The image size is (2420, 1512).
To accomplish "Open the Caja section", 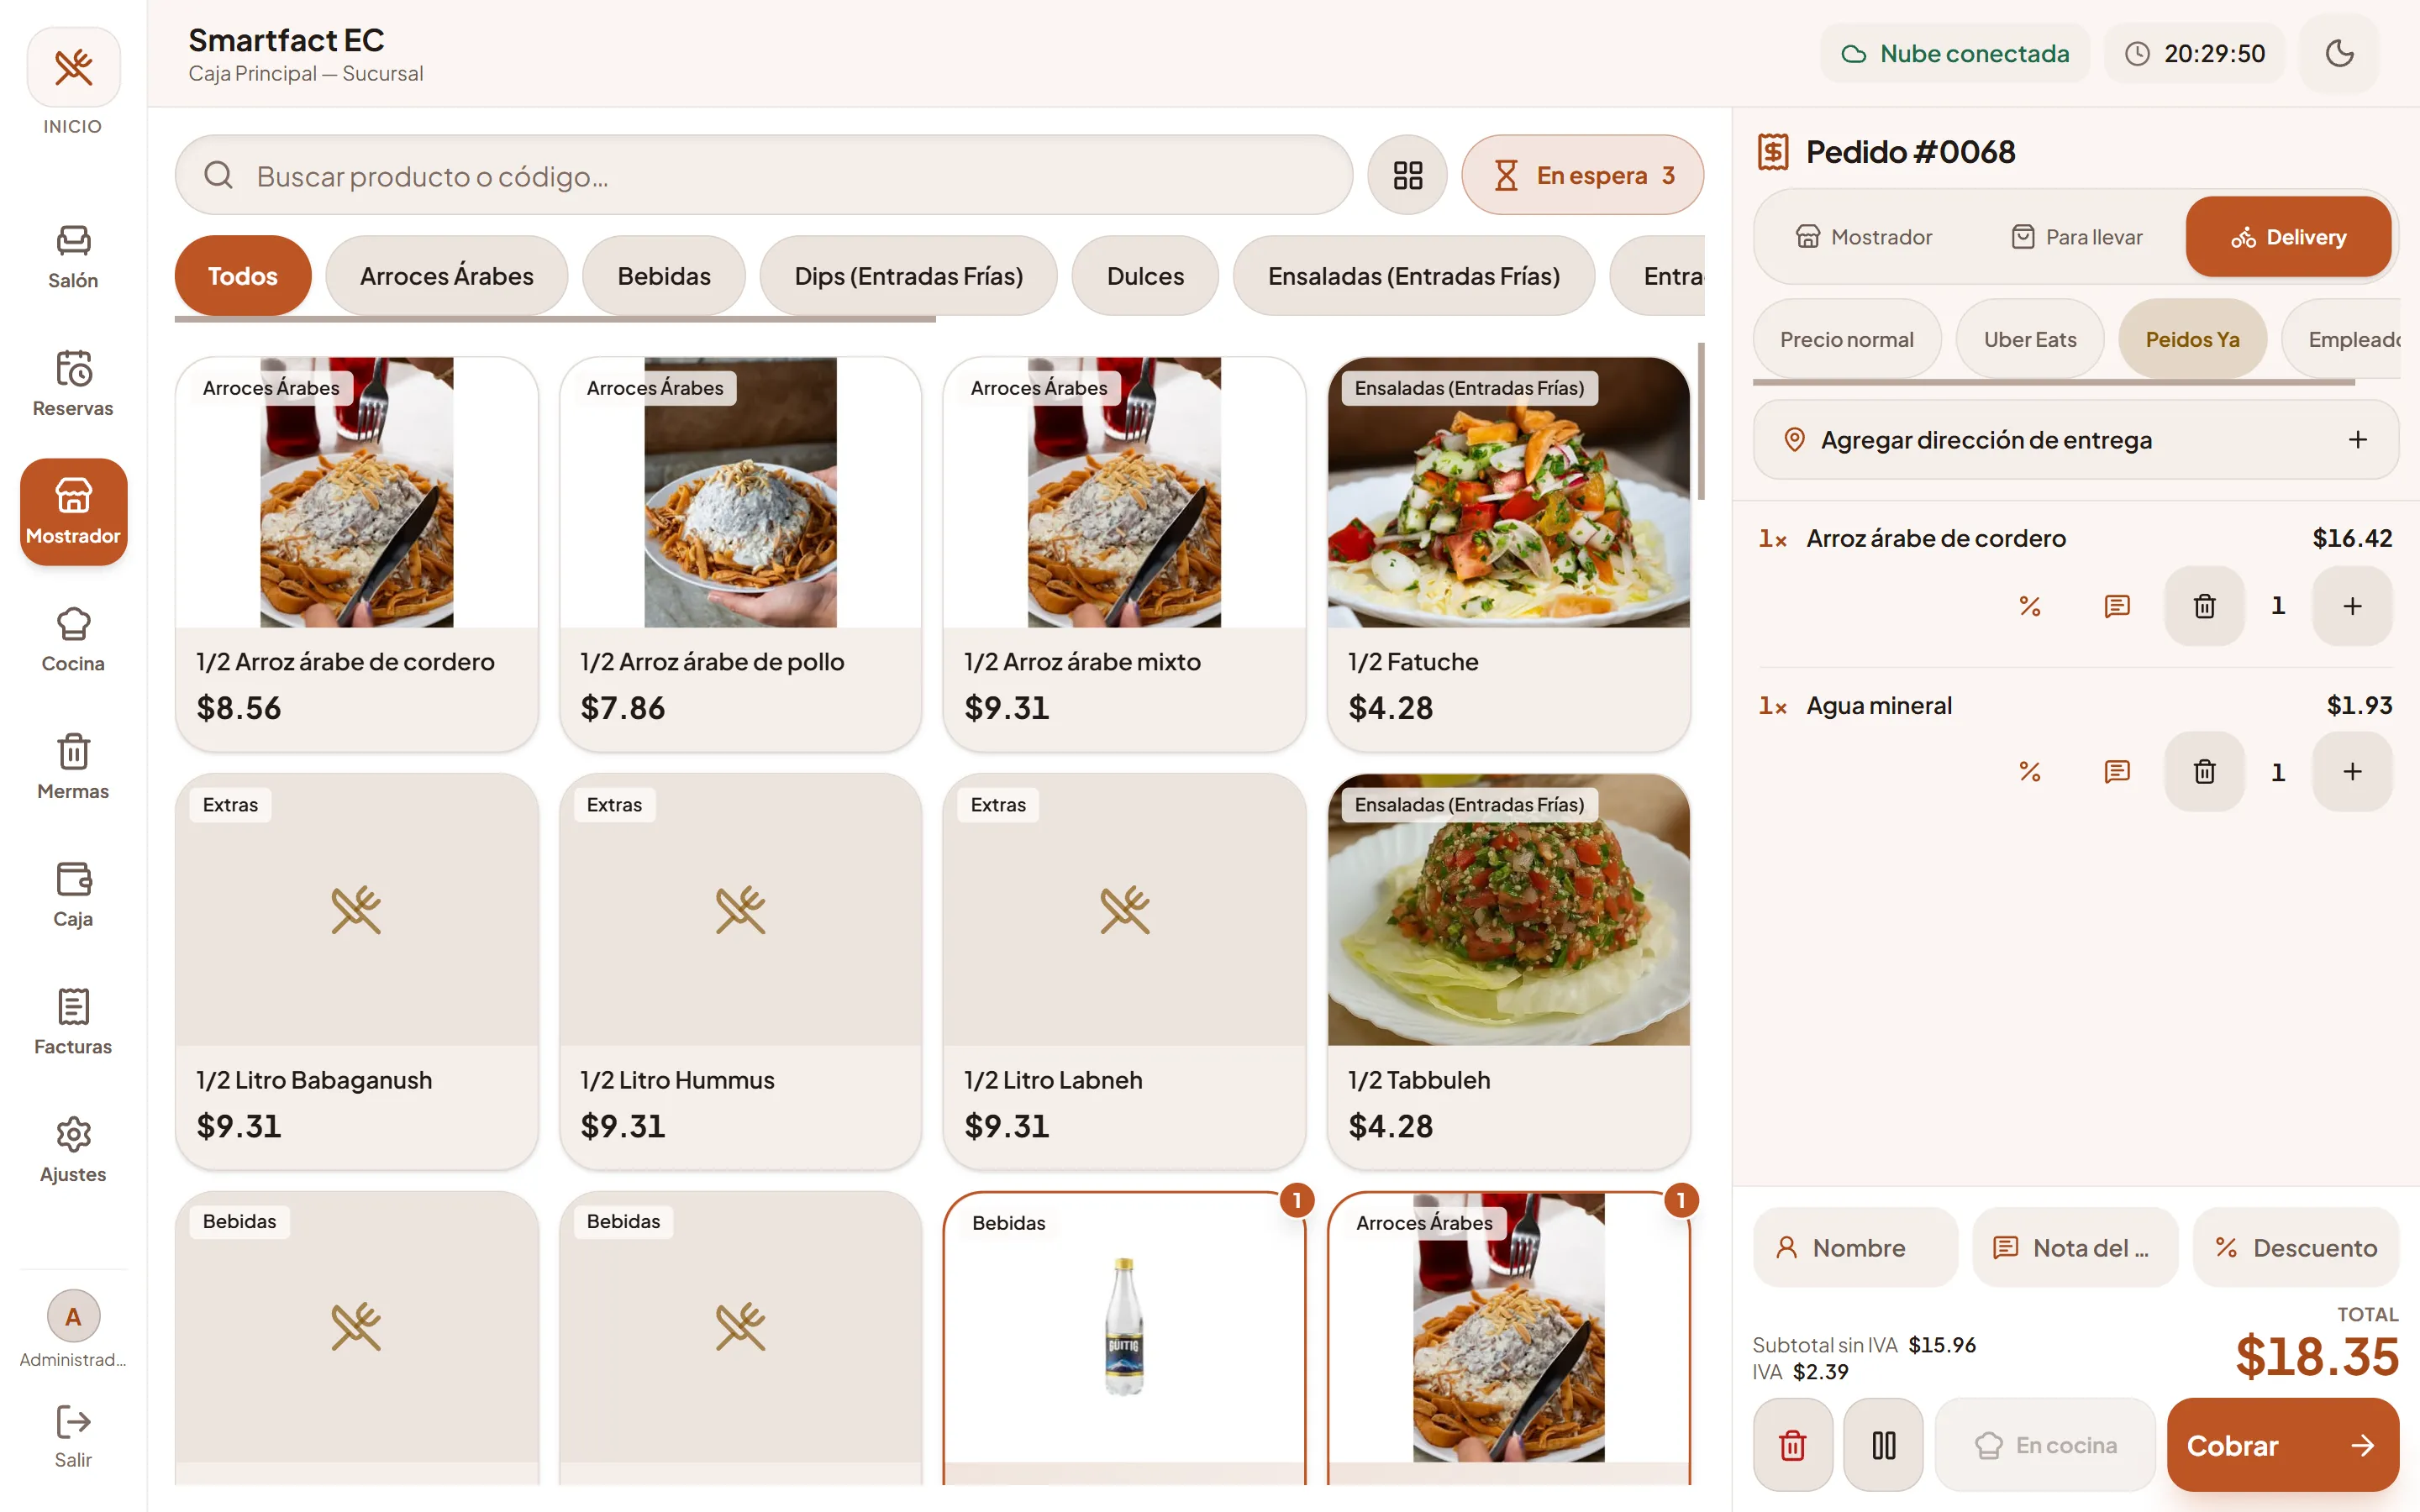I will pos(73,894).
